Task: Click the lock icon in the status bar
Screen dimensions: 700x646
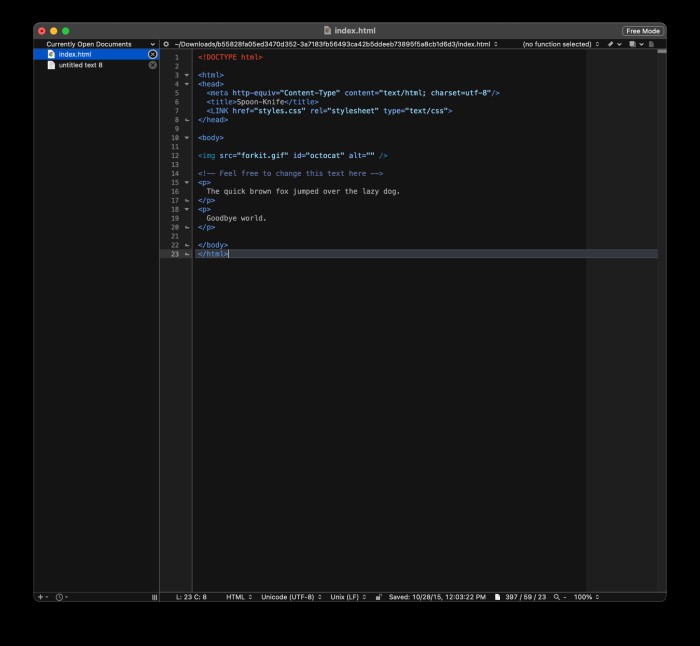Action: coord(378,597)
